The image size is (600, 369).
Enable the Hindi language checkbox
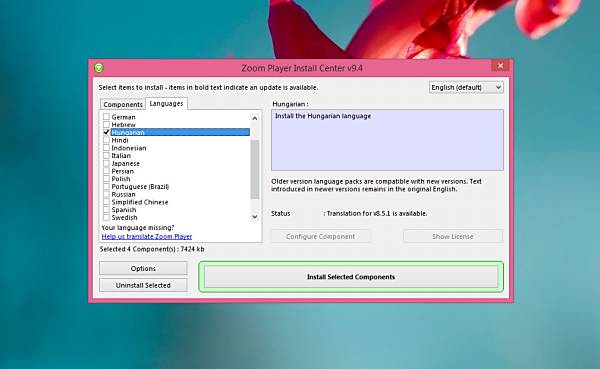coord(106,140)
